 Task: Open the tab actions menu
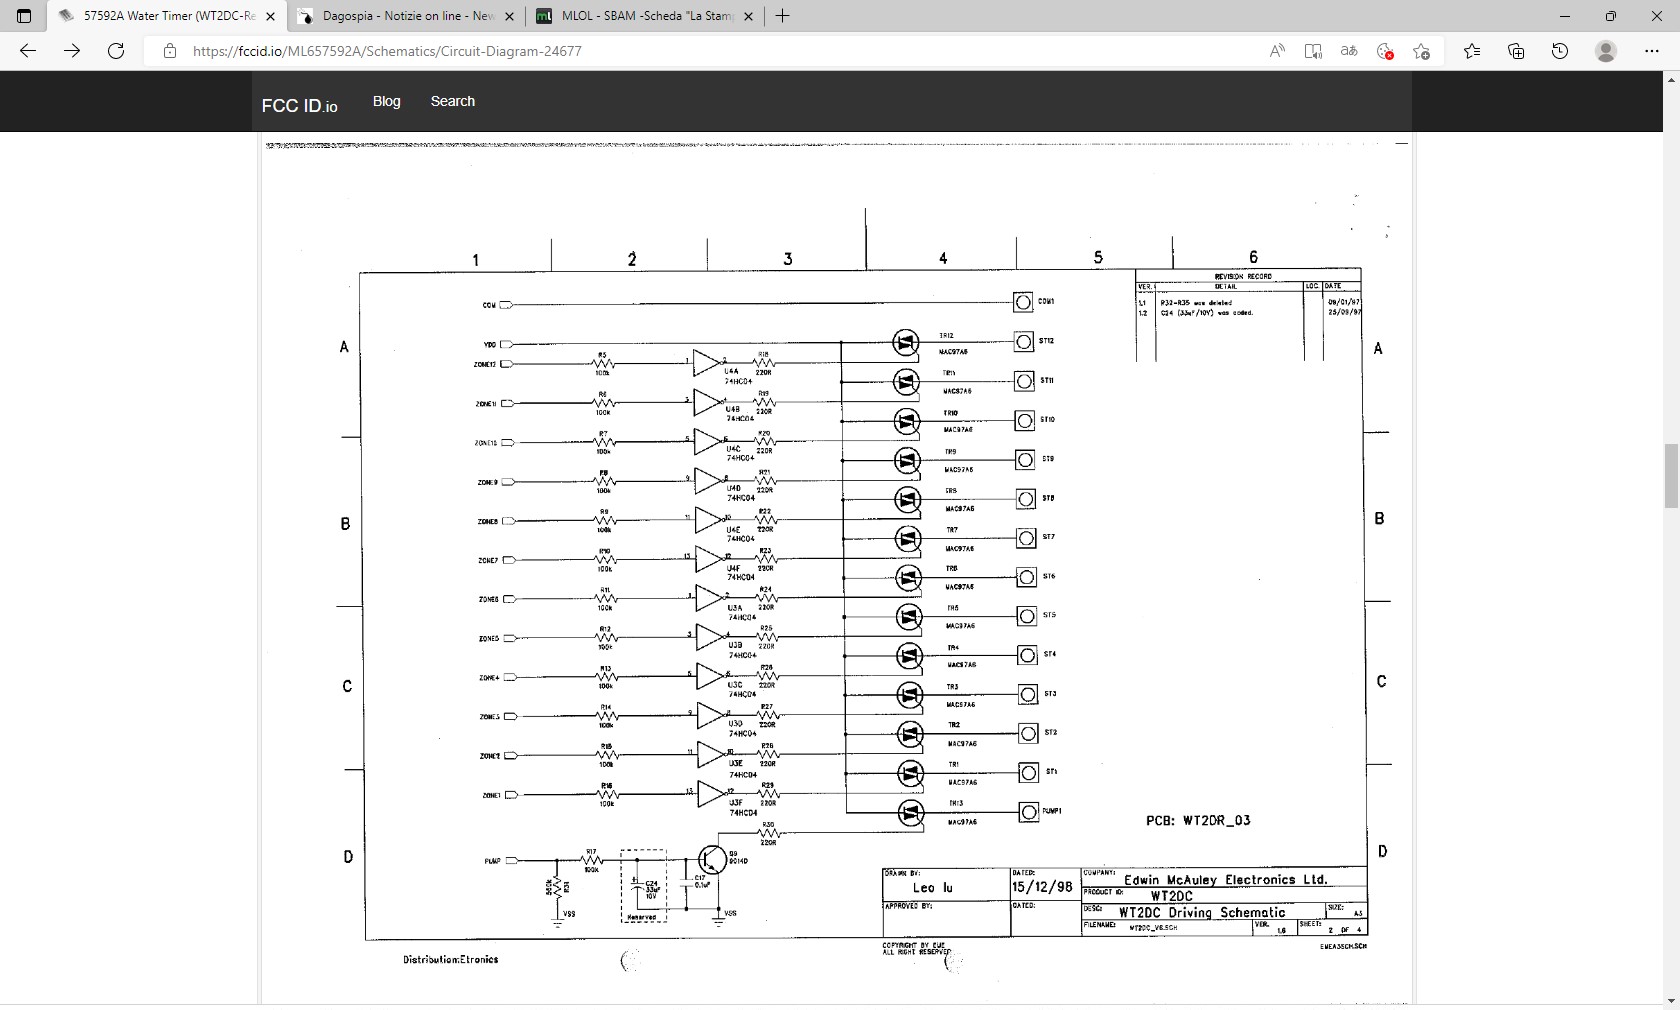click(24, 16)
